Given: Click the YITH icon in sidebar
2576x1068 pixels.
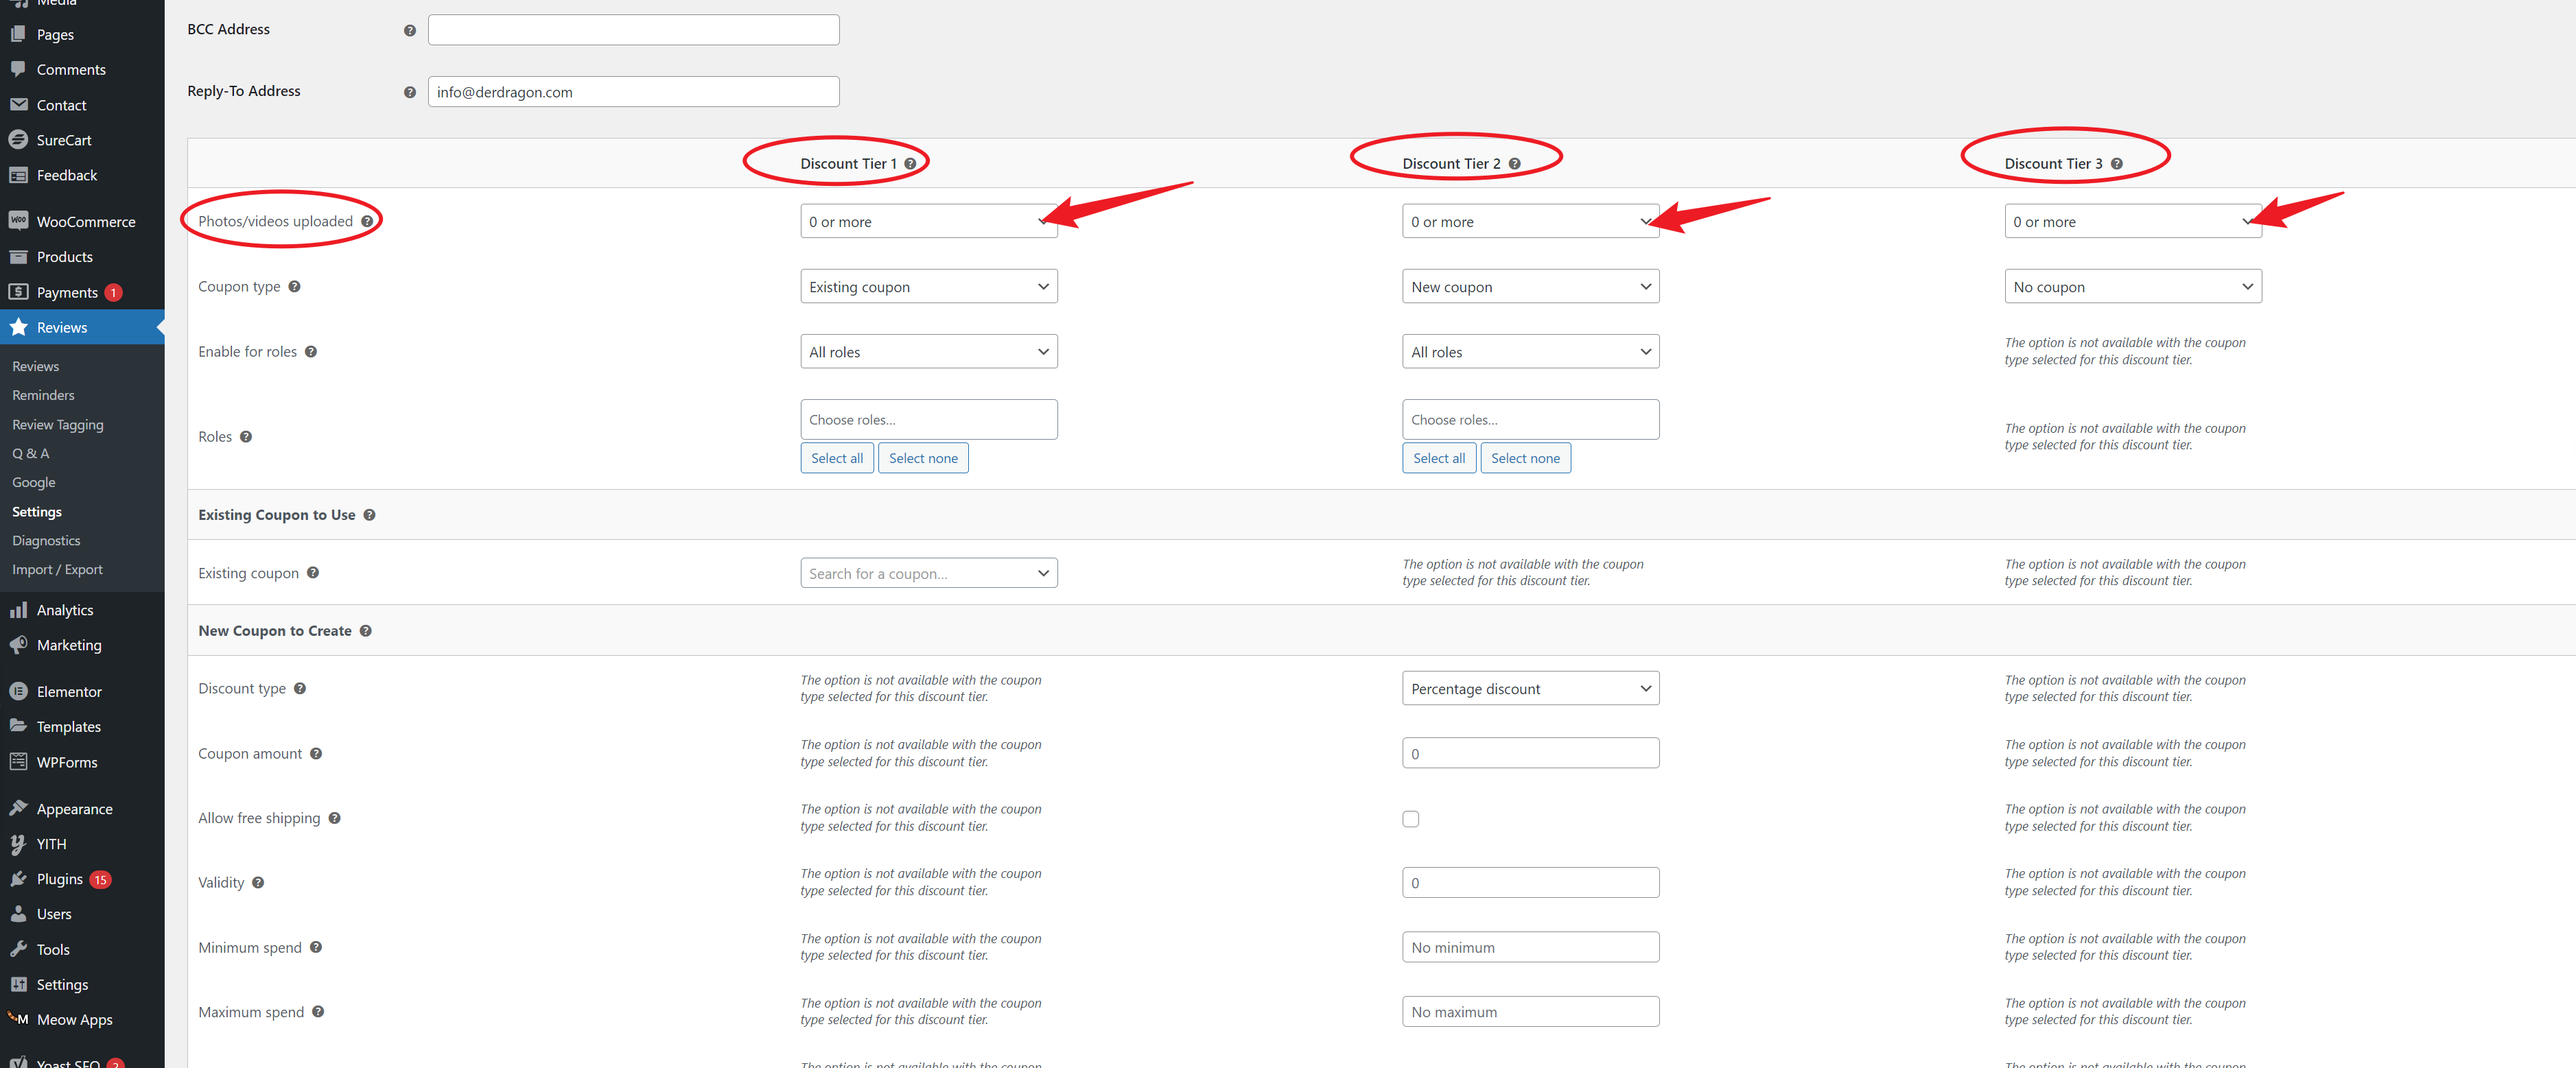Looking at the screenshot, I should click(18, 843).
